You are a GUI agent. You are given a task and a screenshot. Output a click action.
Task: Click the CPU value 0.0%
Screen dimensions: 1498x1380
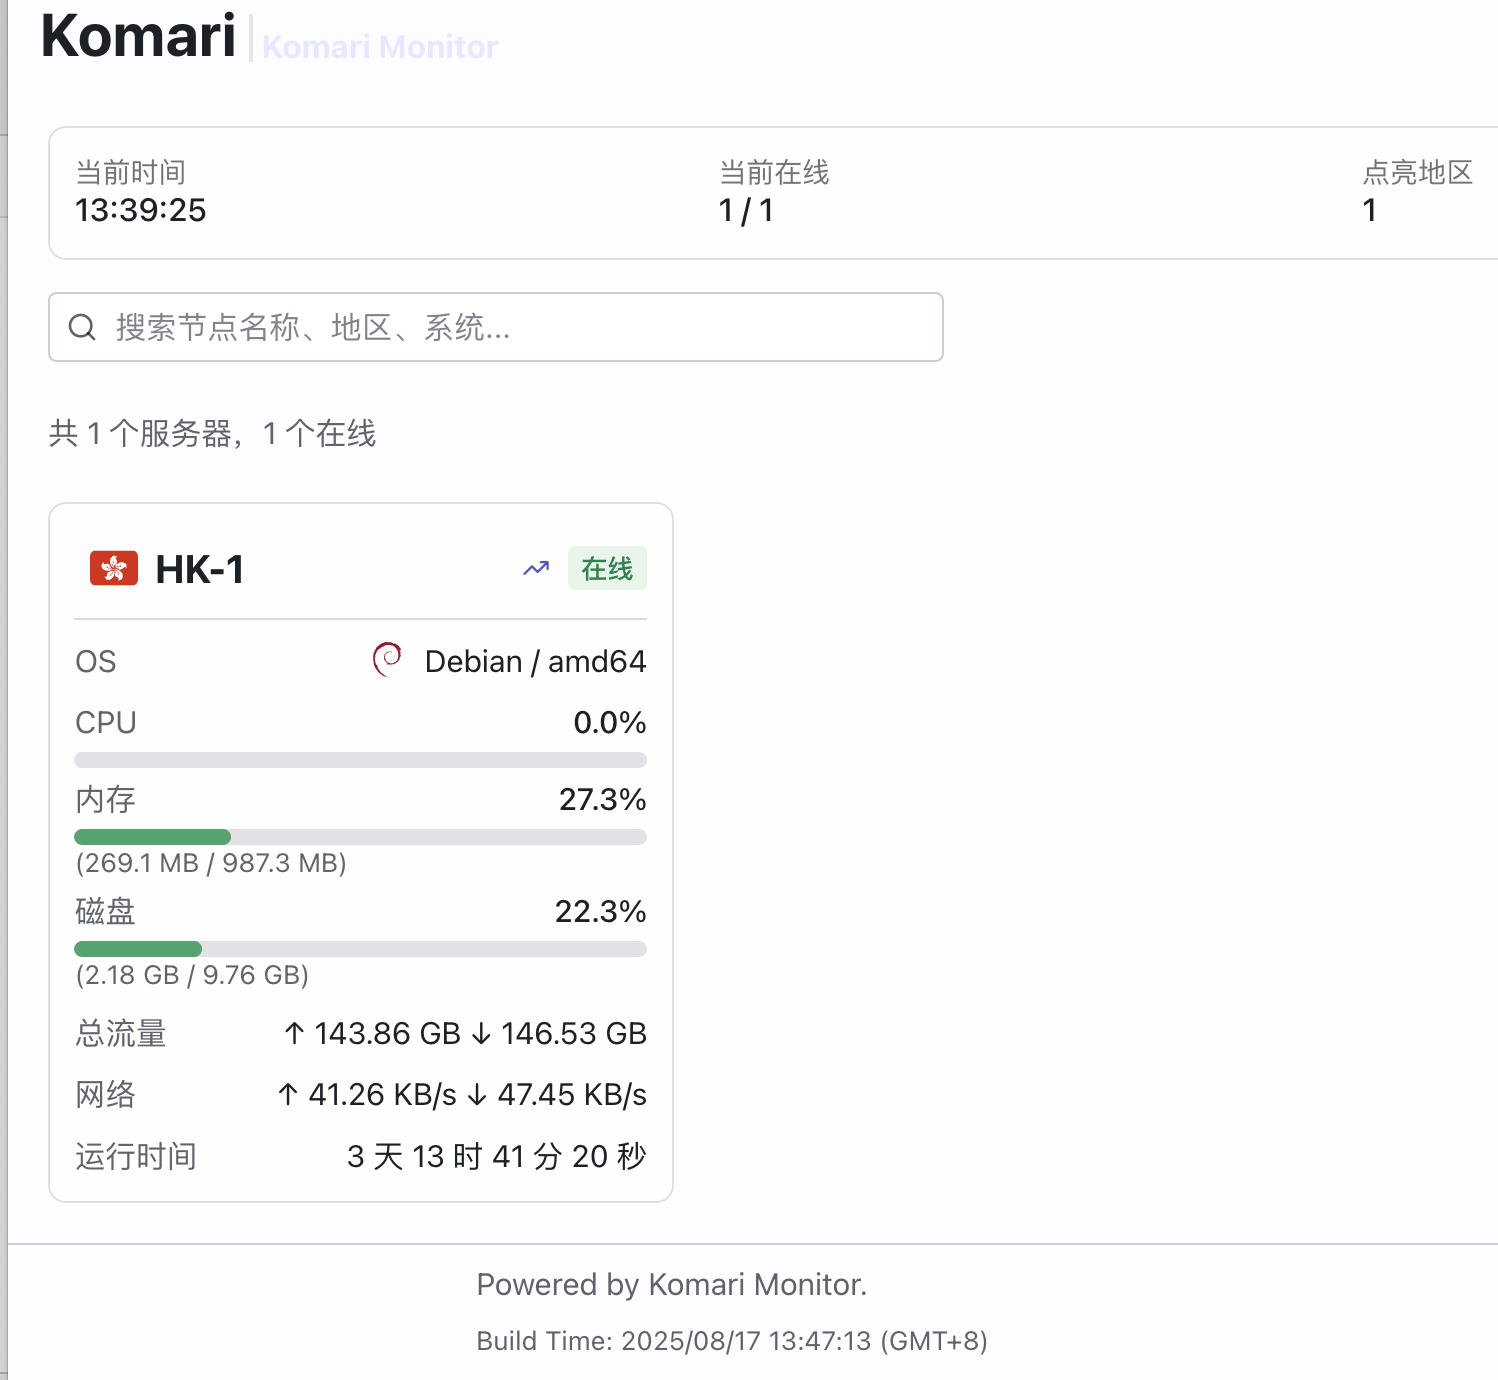[x=610, y=722]
